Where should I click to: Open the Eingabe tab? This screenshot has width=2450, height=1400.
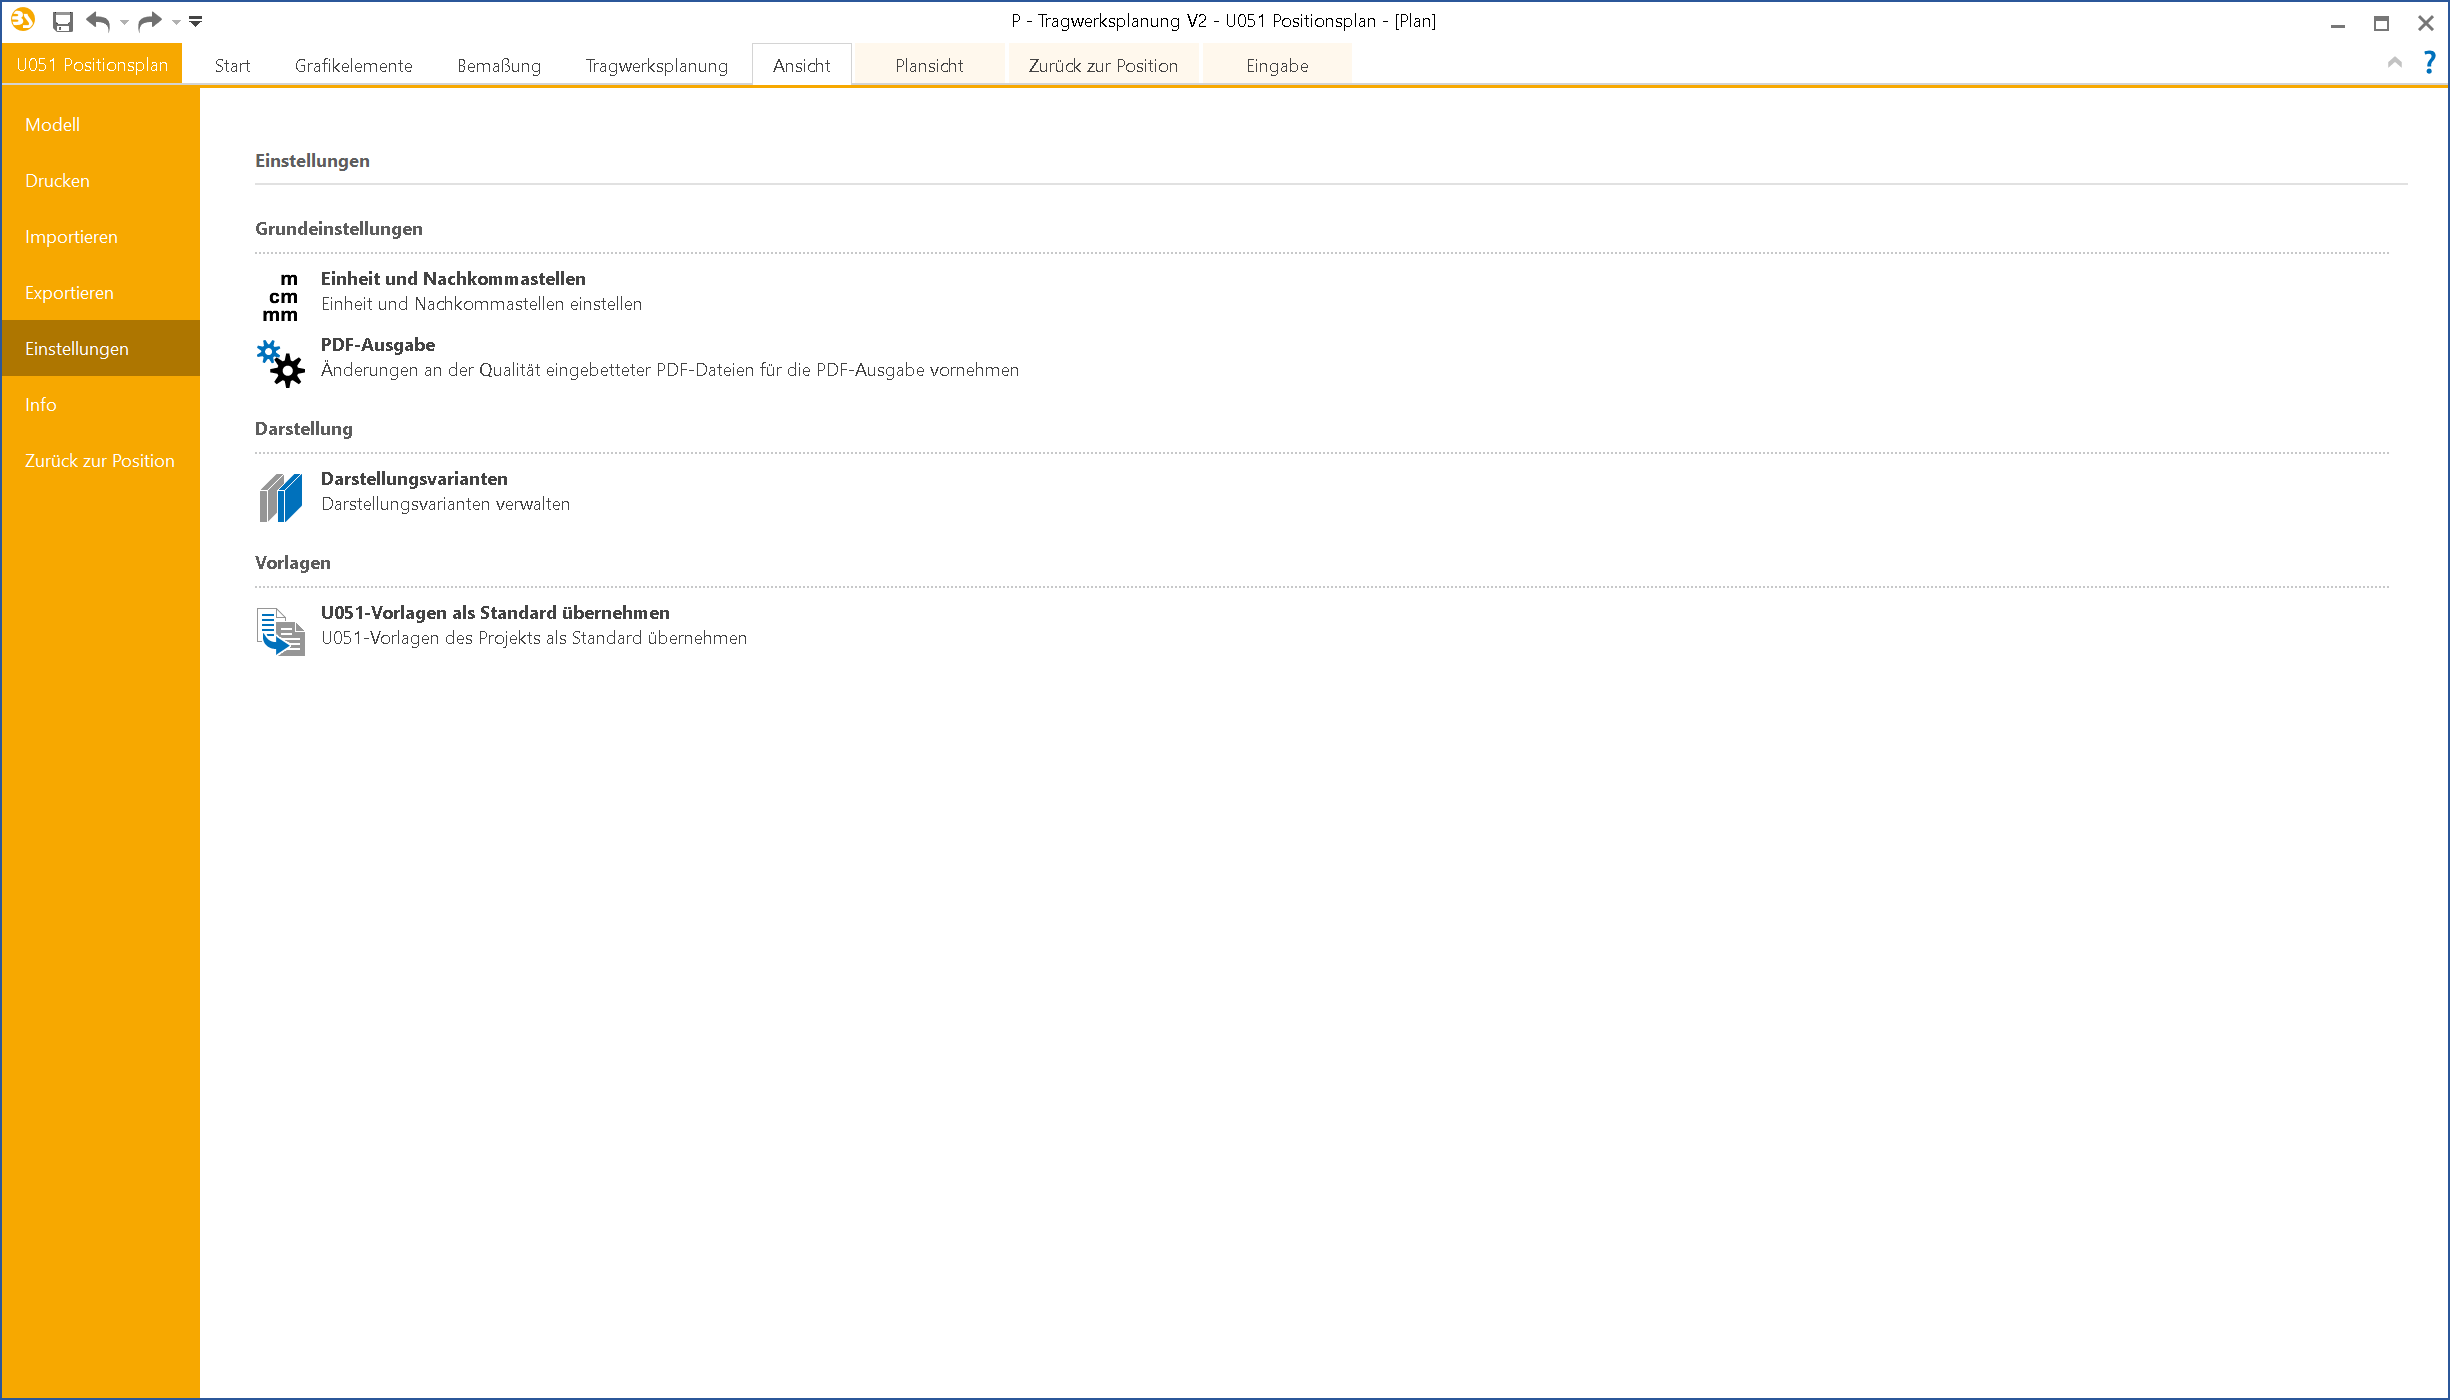(1277, 66)
